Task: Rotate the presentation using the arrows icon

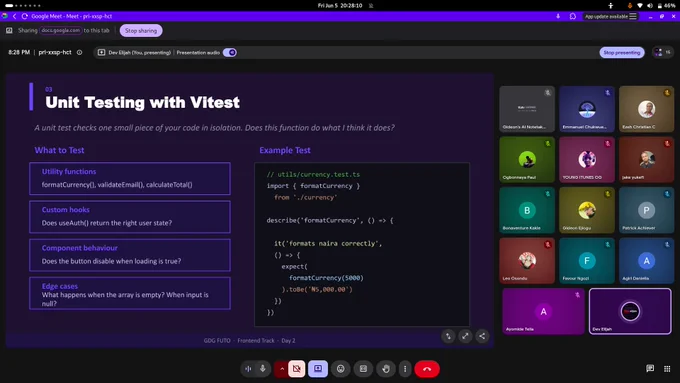Action: tap(448, 336)
